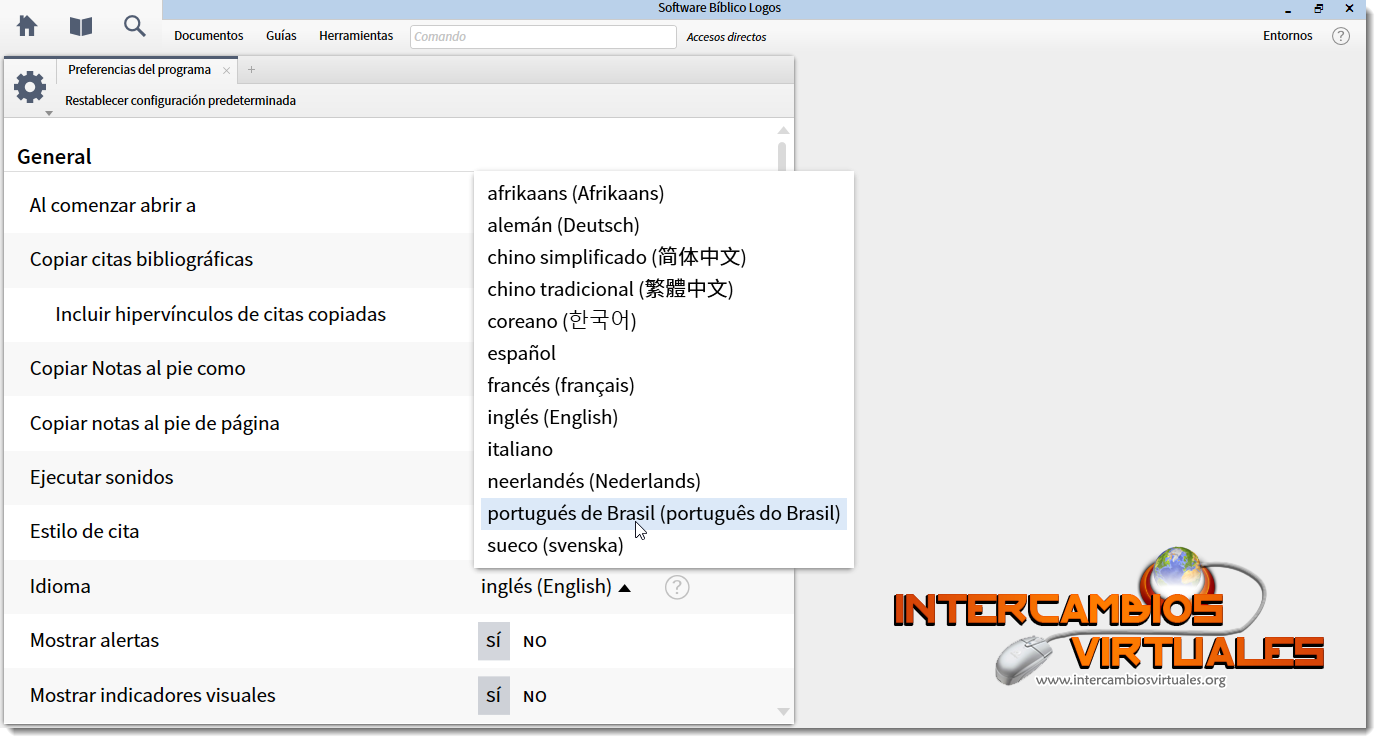Select afrikaans (Afrikaans) language

pos(664,193)
